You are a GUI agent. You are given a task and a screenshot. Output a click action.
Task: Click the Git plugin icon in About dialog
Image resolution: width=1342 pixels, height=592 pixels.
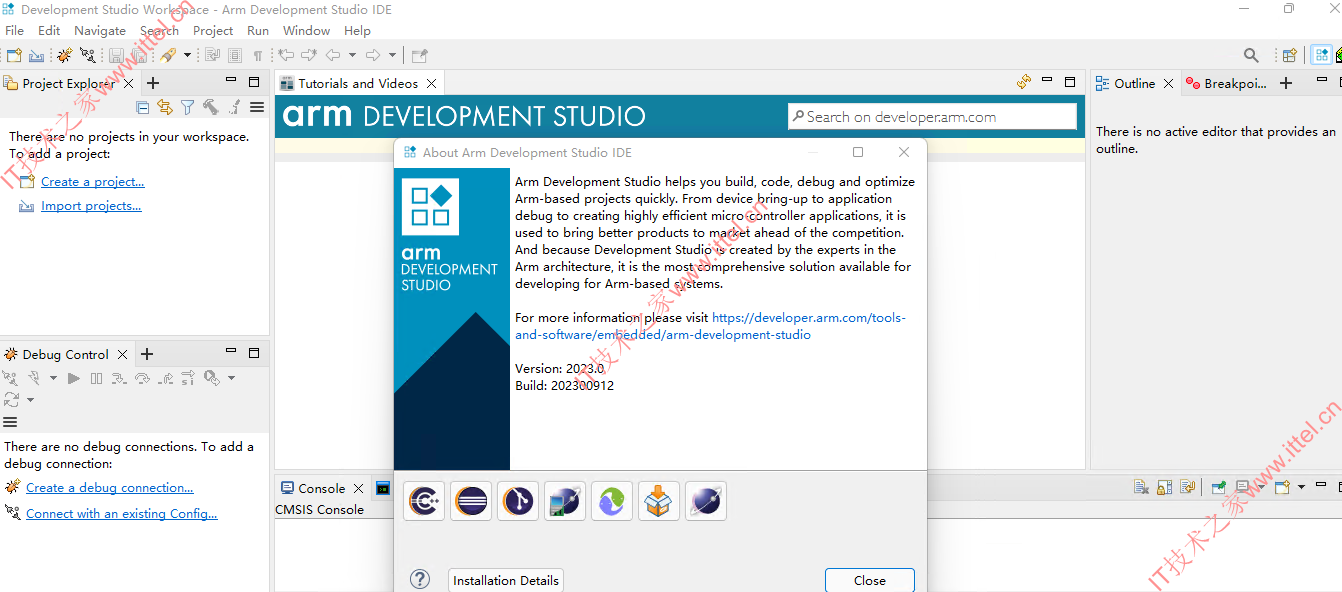pyautogui.click(x=518, y=501)
